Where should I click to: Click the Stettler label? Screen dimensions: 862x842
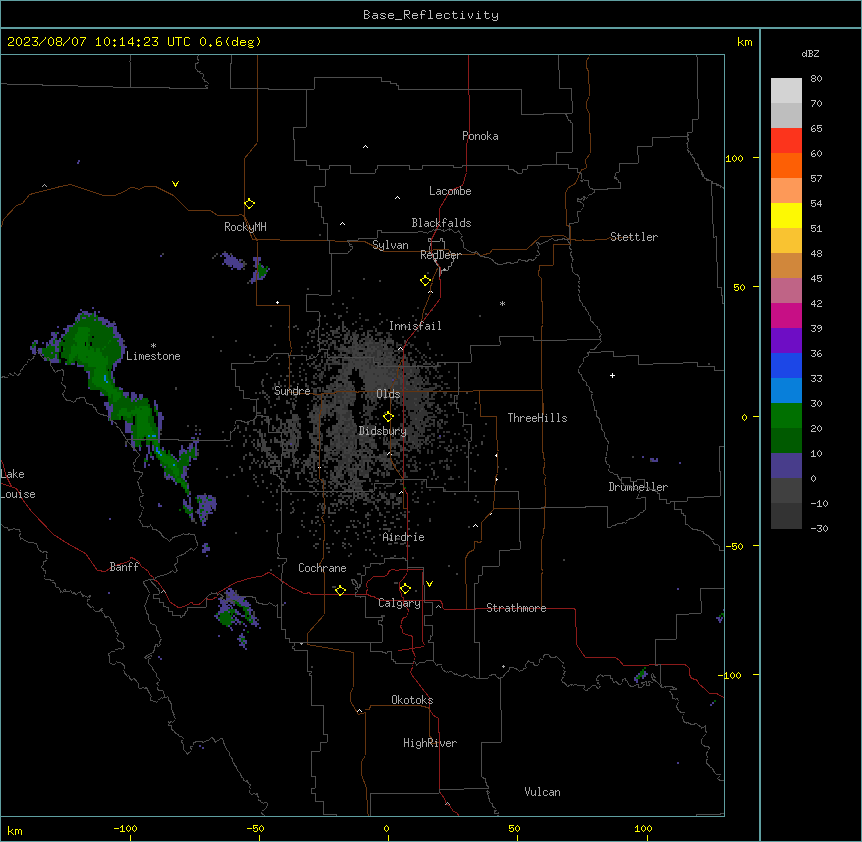click(634, 237)
